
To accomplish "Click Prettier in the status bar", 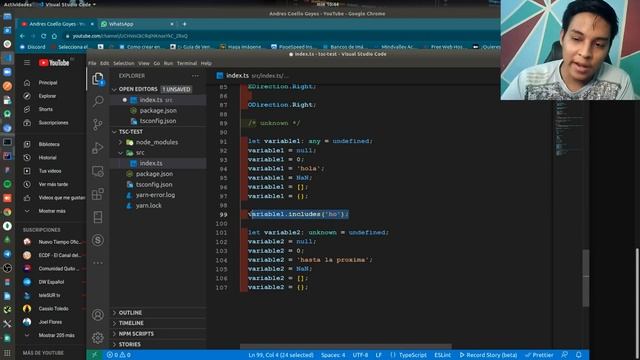I will (x=539, y=355).
